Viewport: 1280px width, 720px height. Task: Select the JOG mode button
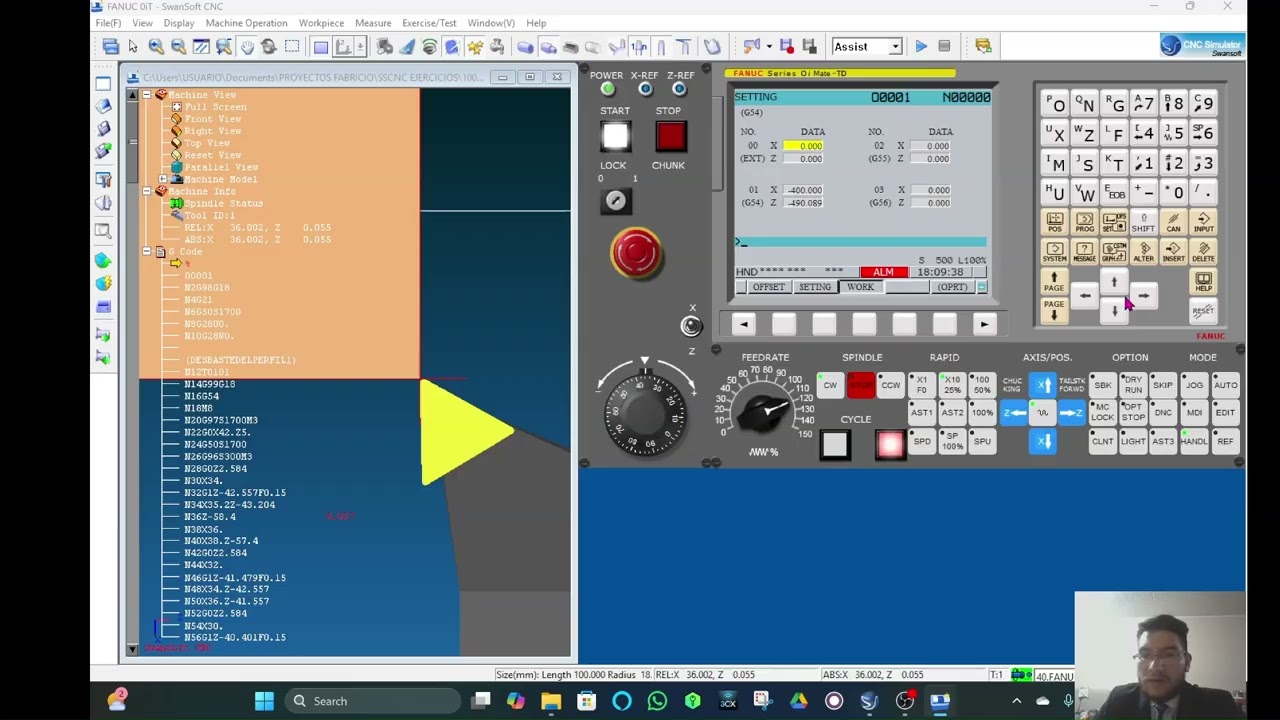pos(1194,385)
